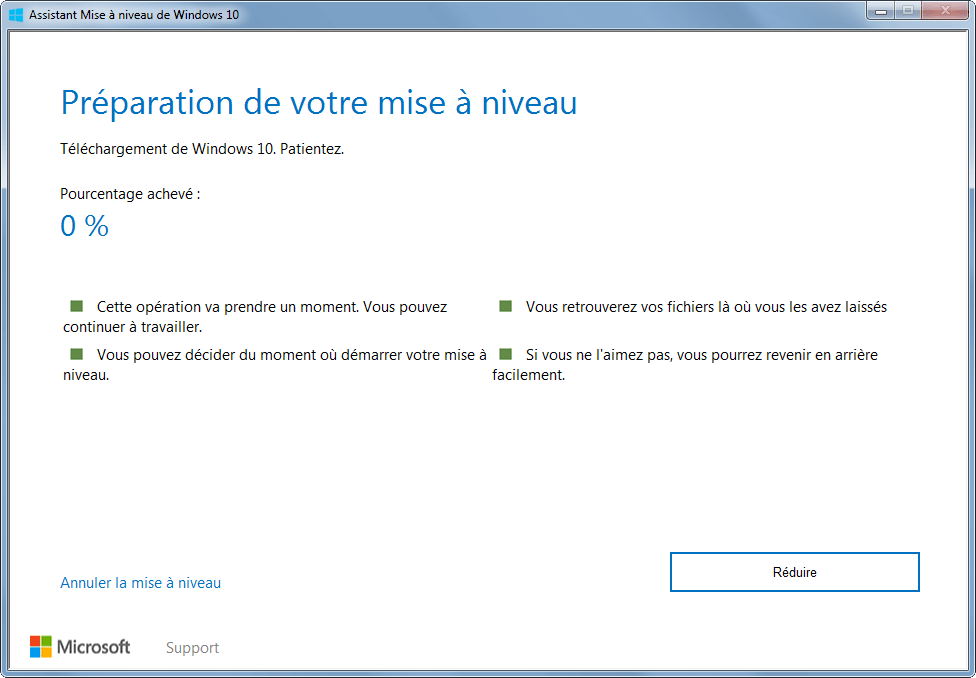Click green bullet beside Si vous ne l'aimez pas
976x678 pixels.
coord(505,354)
